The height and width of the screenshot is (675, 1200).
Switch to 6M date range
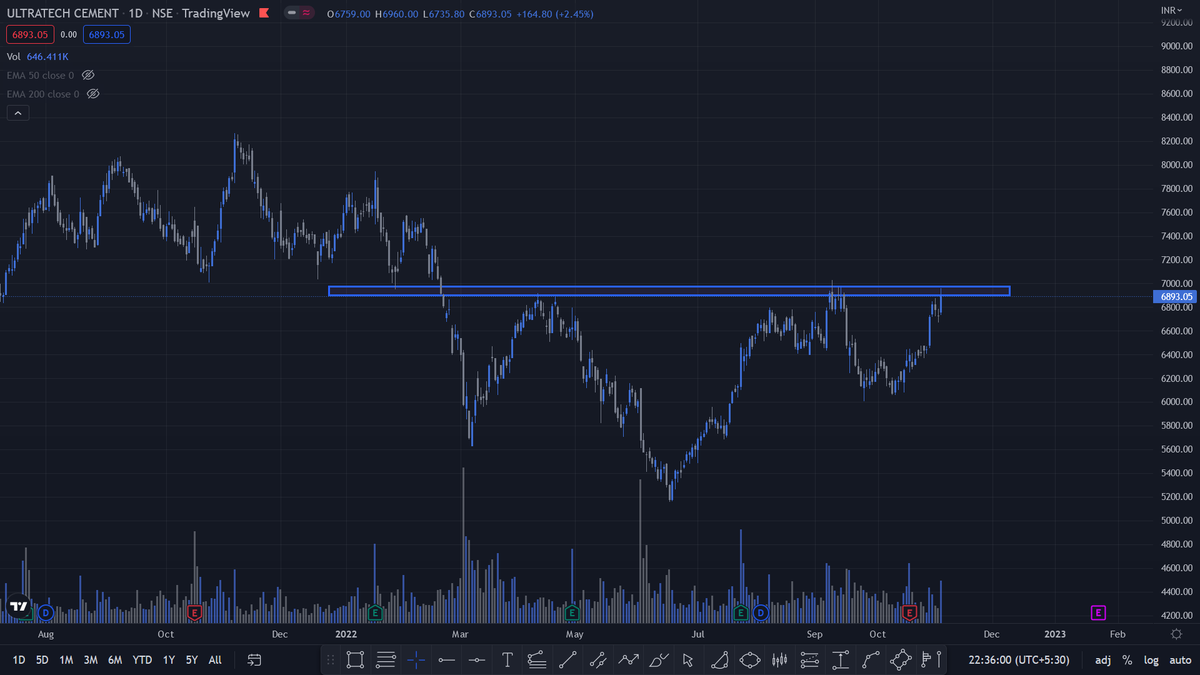115,660
